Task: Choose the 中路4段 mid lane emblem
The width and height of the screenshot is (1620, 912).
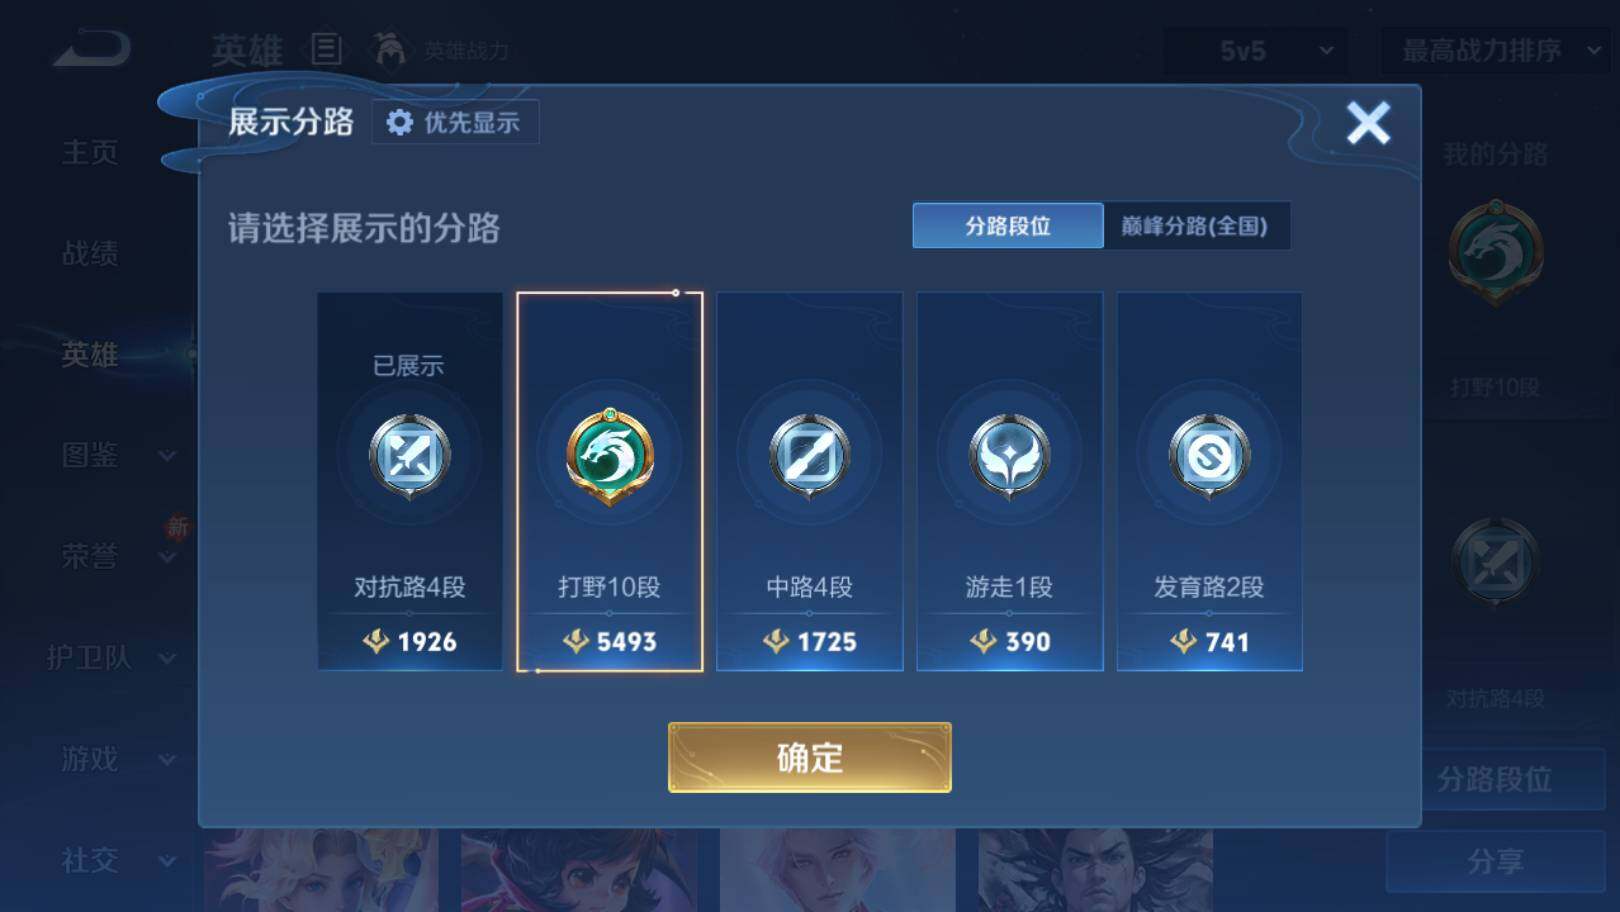Action: point(809,455)
